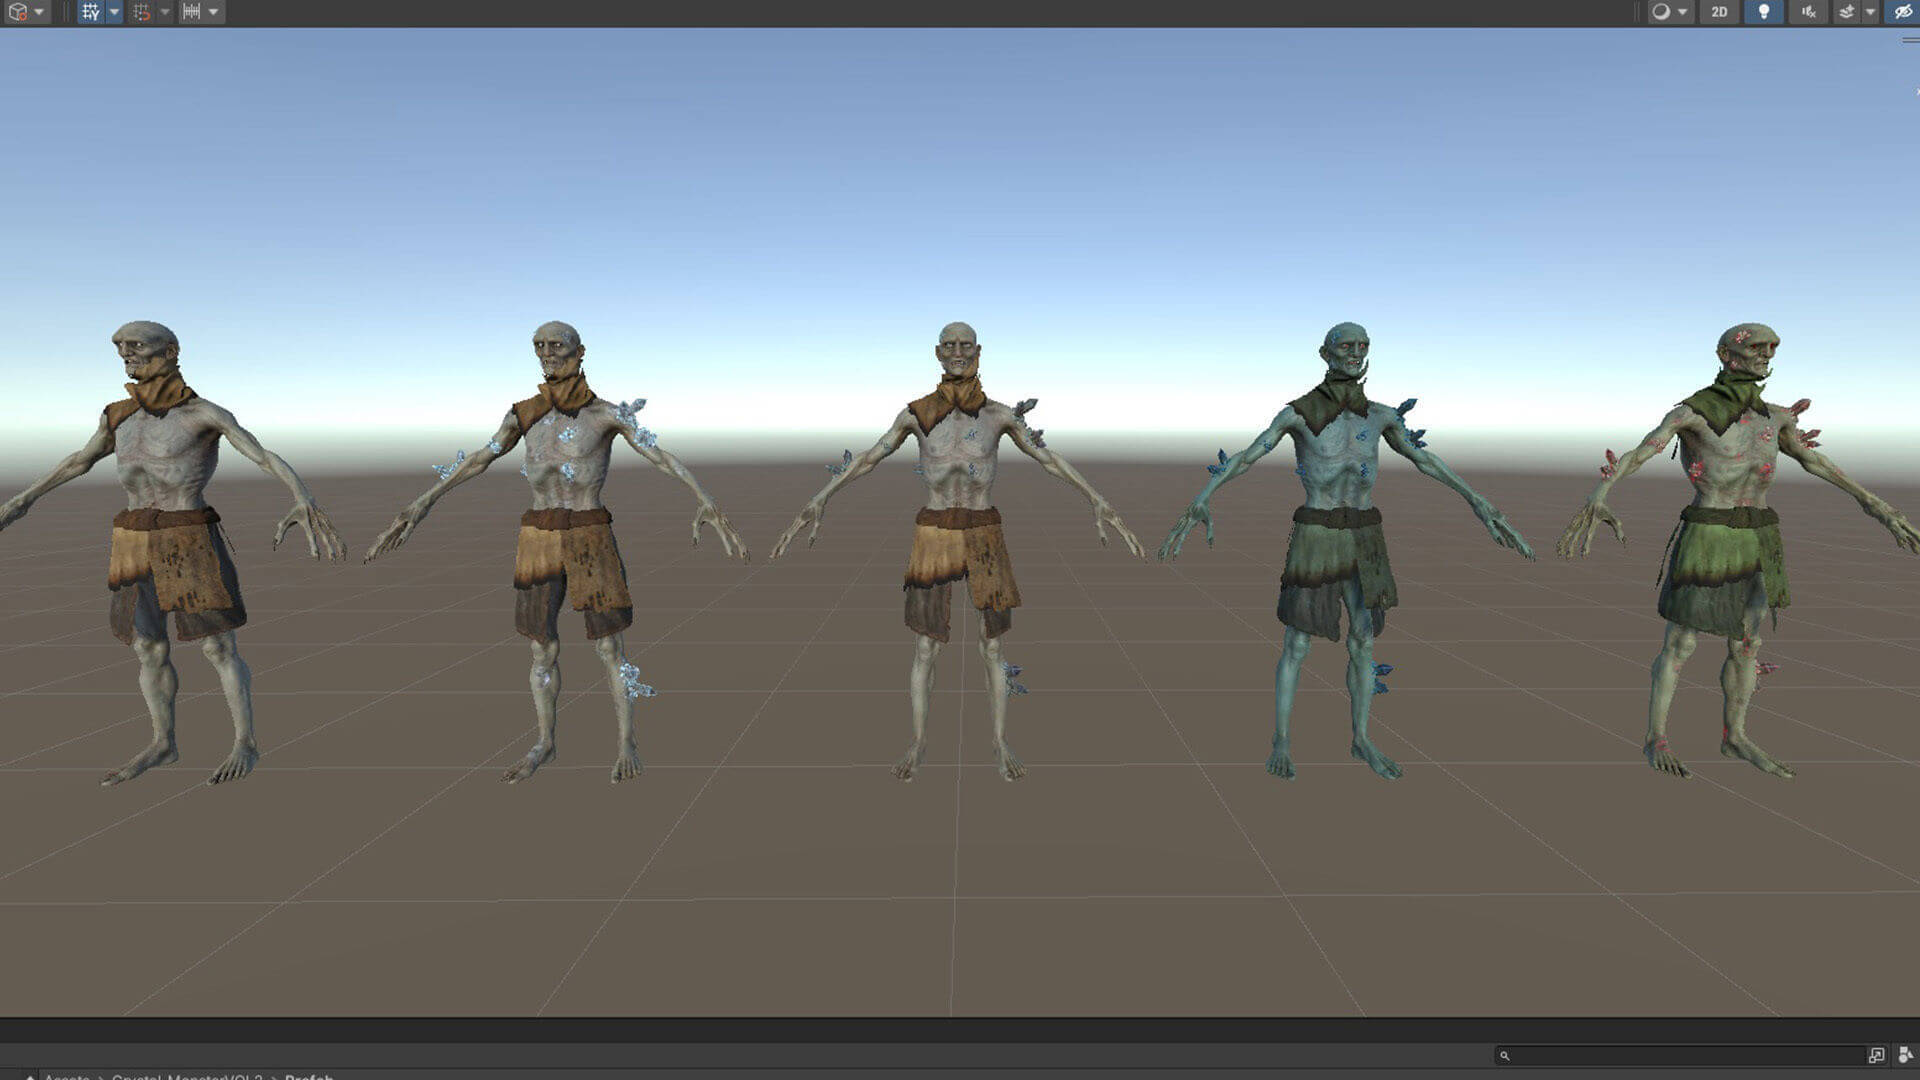Toggle scene audio mute icon
This screenshot has width=1920, height=1080.
(x=1808, y=12)
